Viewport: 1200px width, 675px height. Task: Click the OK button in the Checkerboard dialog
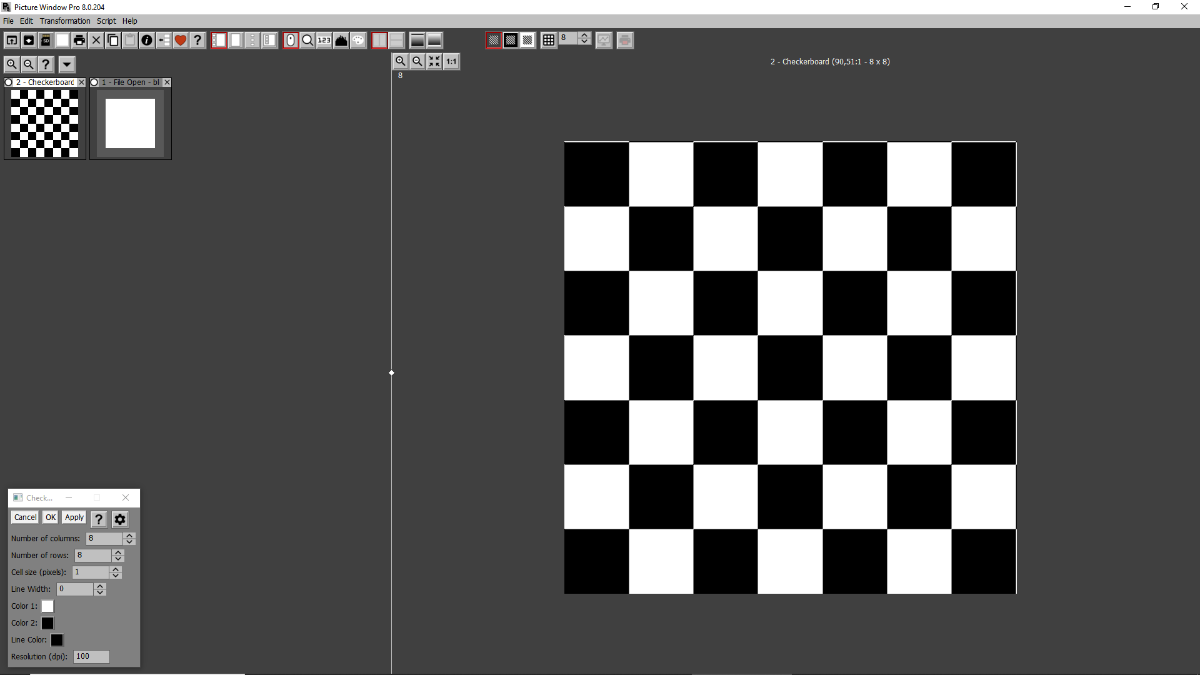pos(50,518)
